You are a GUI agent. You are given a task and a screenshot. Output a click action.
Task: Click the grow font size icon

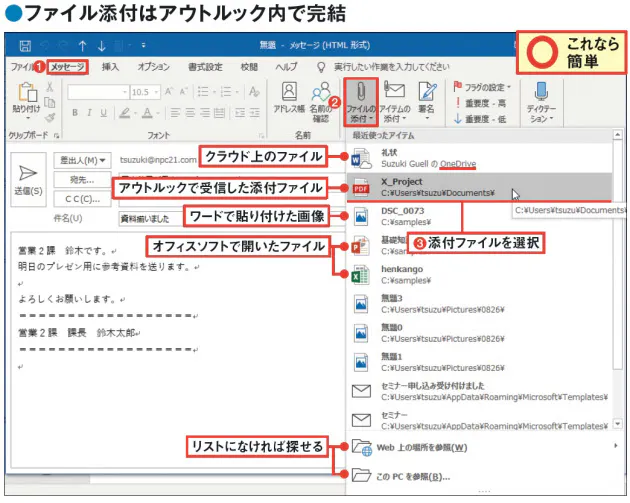pos(169,92)
